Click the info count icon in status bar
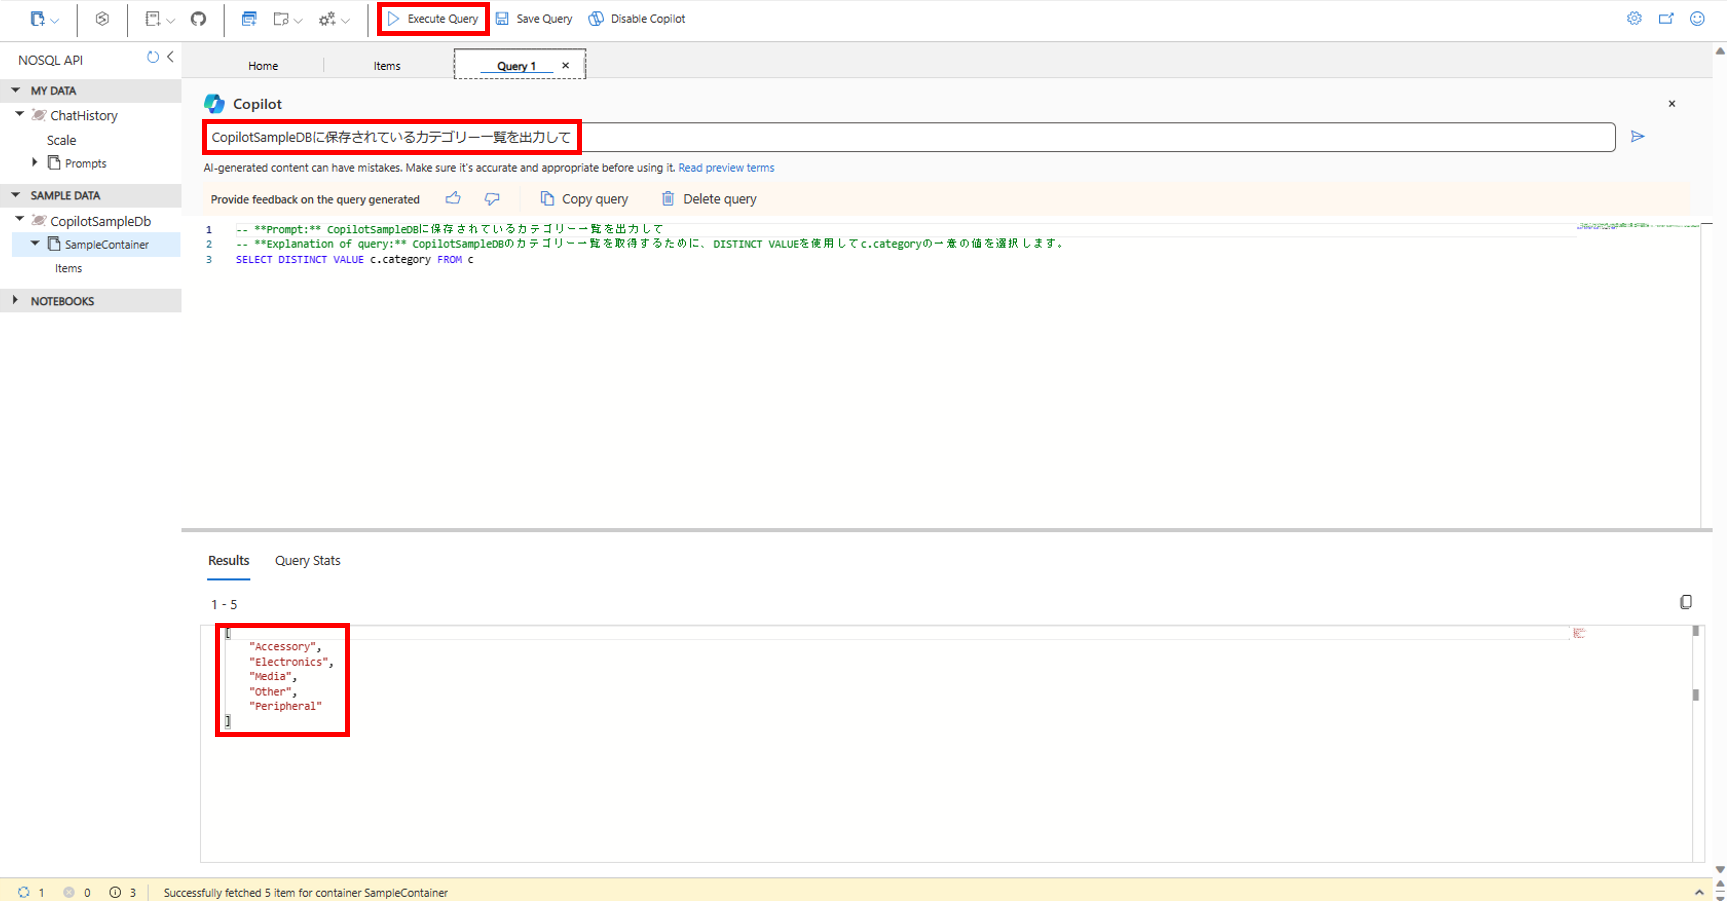Screen dimensions: 1727x901 (115, 892)
